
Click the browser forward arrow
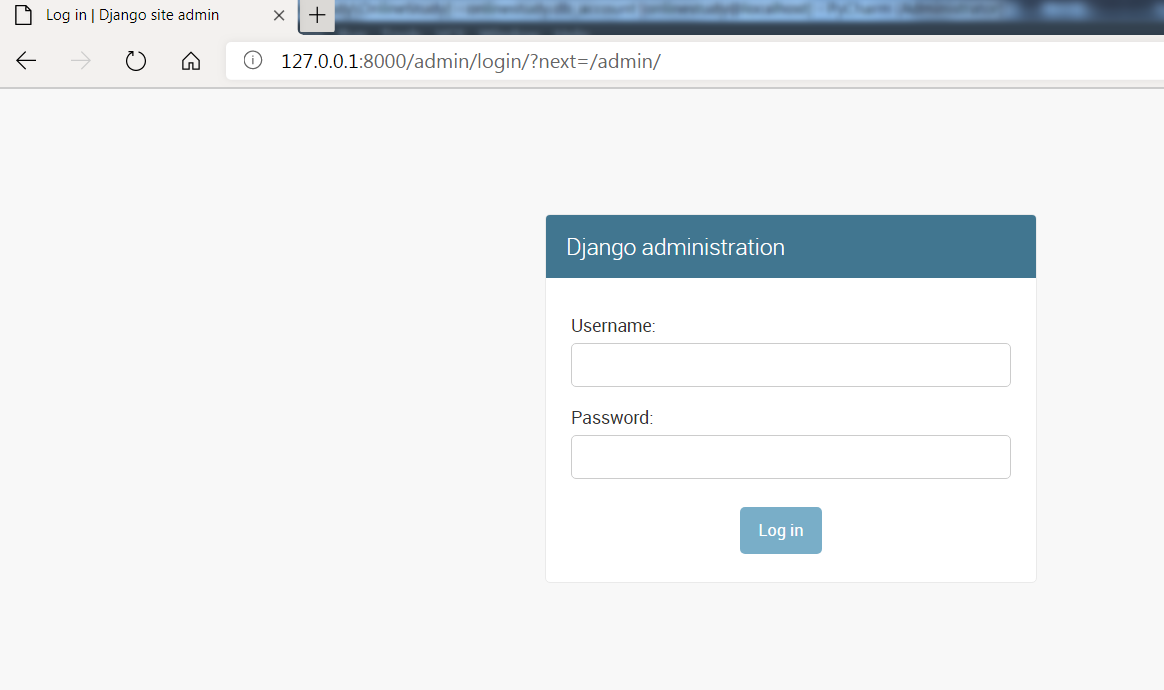[81, 61]
